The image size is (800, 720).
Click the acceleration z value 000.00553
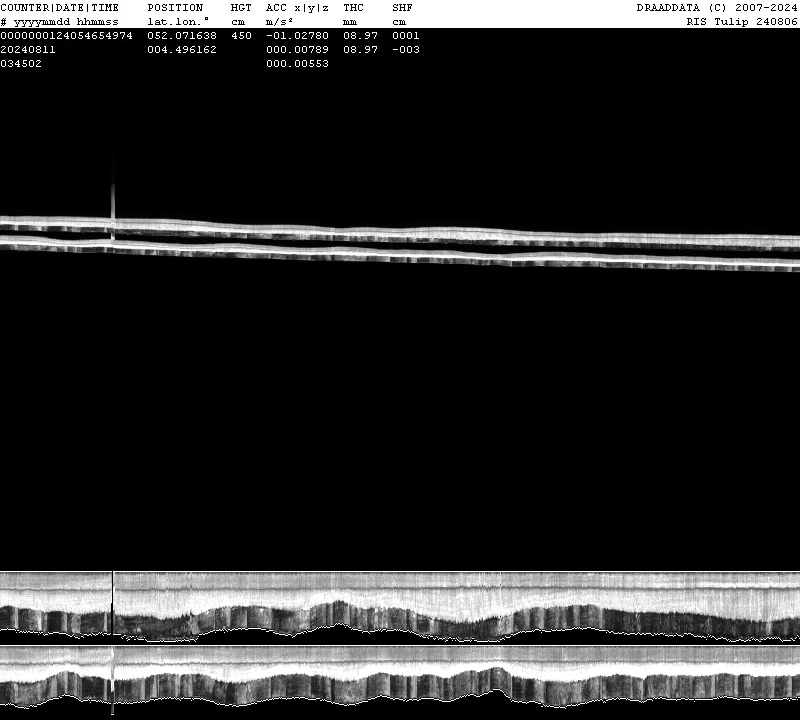pyautogui.click(x=297, y=63)
